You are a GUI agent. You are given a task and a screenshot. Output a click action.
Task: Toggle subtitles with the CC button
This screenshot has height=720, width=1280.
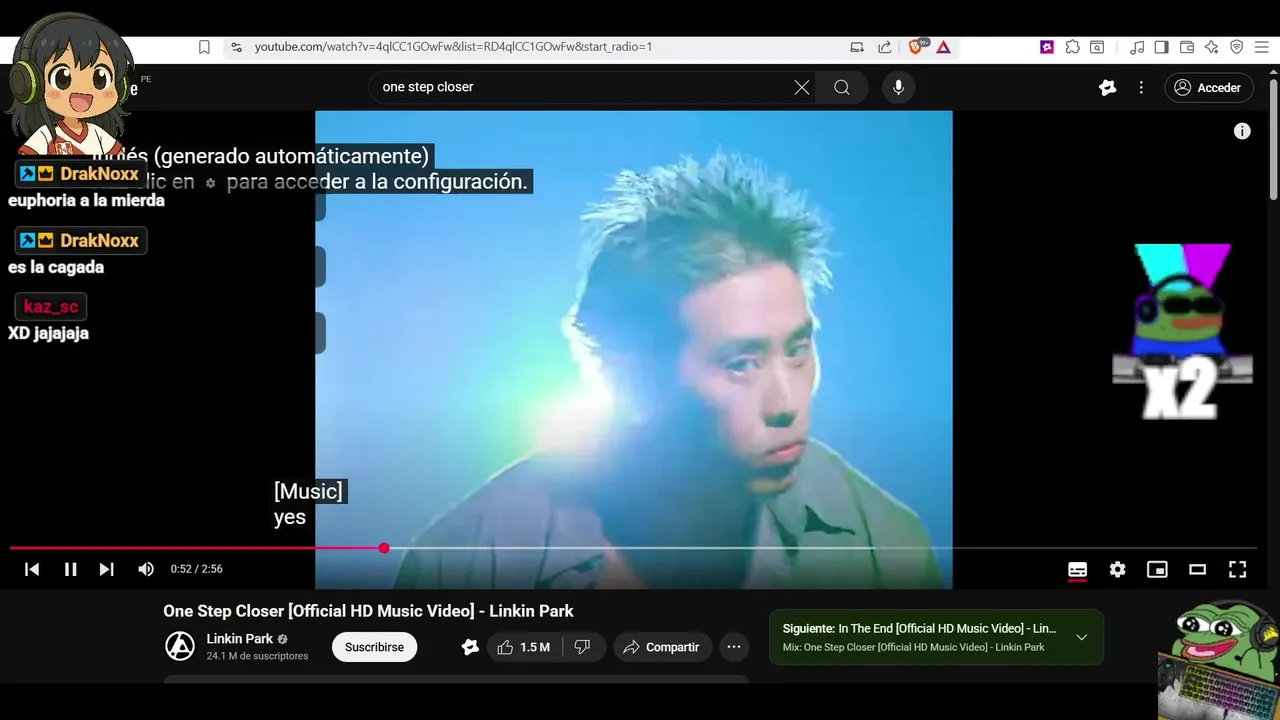click(x=1077, y=569)
